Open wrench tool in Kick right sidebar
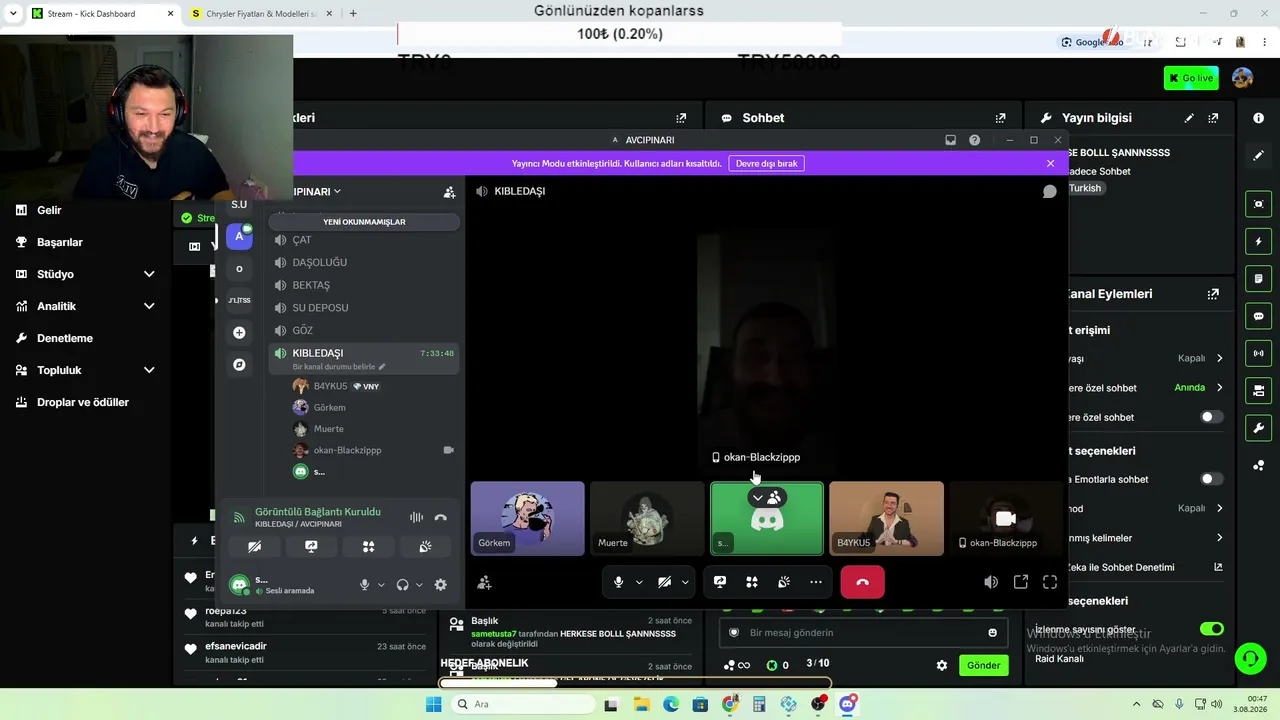The width and height of the screenshot is (1280, 720). (x=1258, y=428)
